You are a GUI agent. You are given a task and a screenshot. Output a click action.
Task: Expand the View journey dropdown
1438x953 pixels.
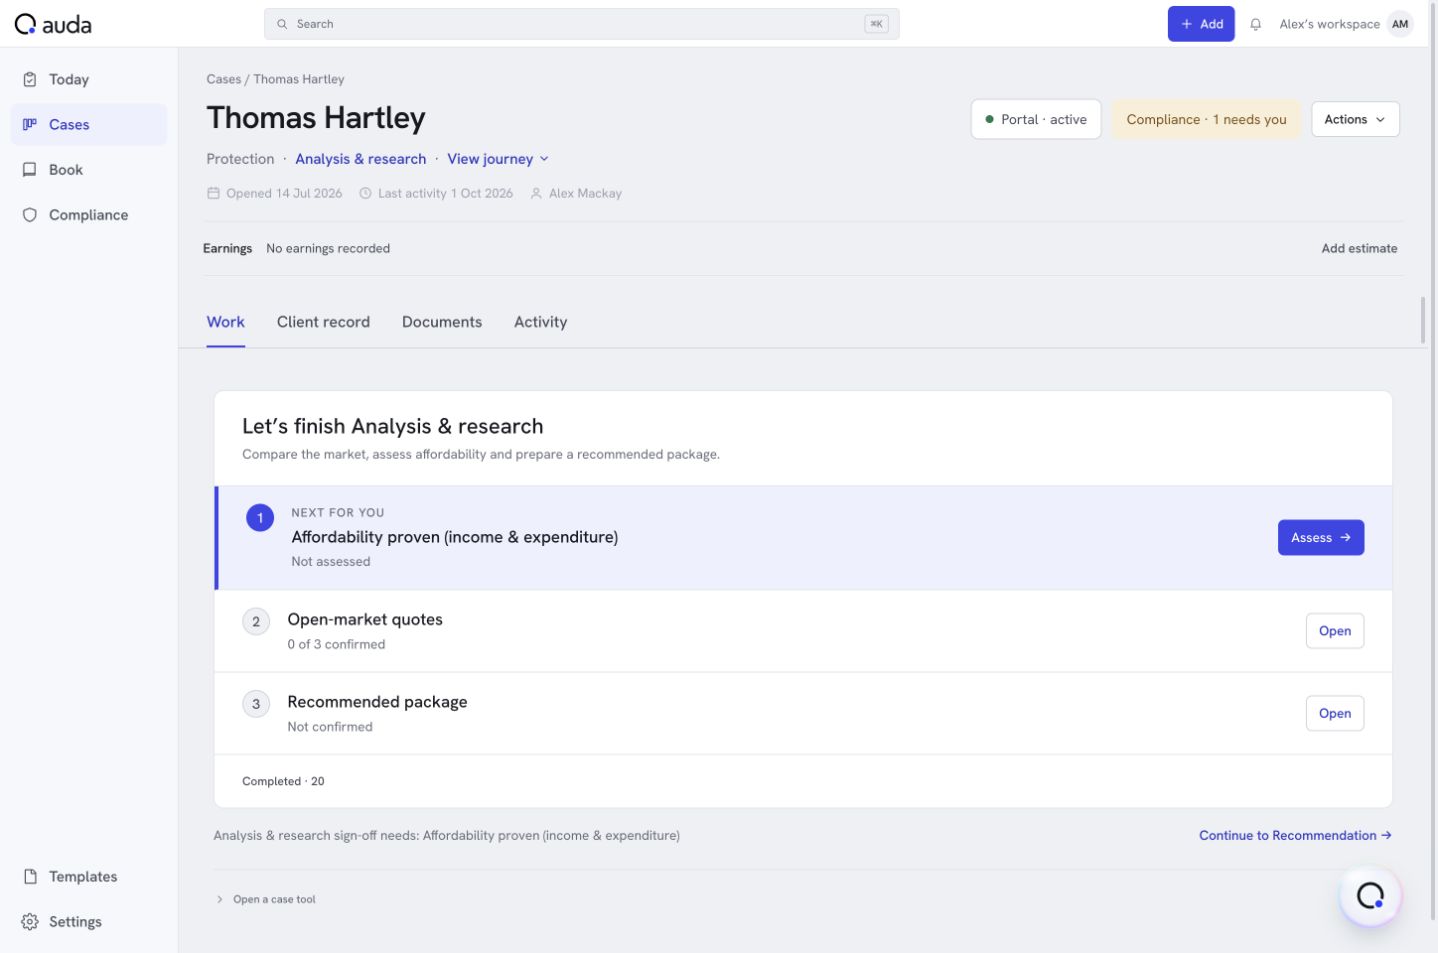(498, 159)
